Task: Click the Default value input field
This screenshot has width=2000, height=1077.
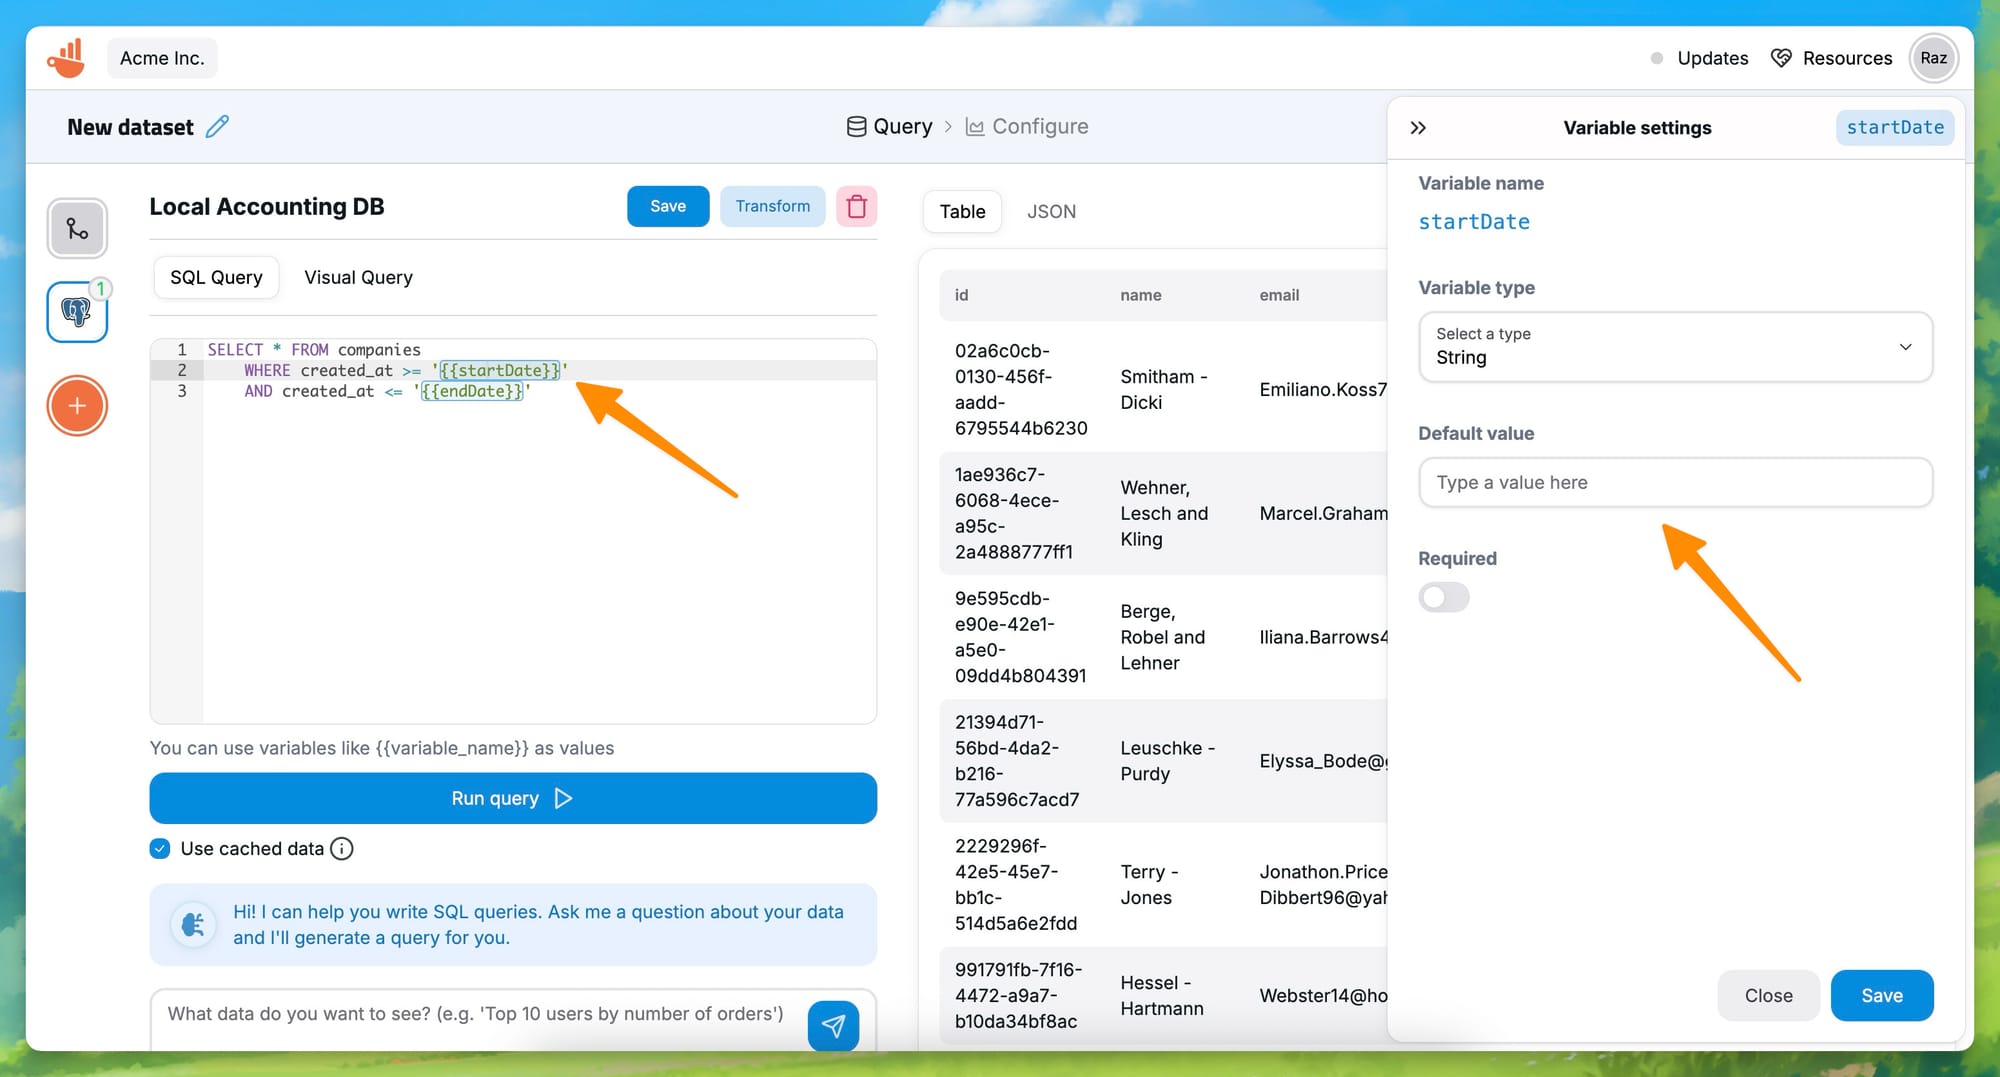Action: pos(1675,483)
